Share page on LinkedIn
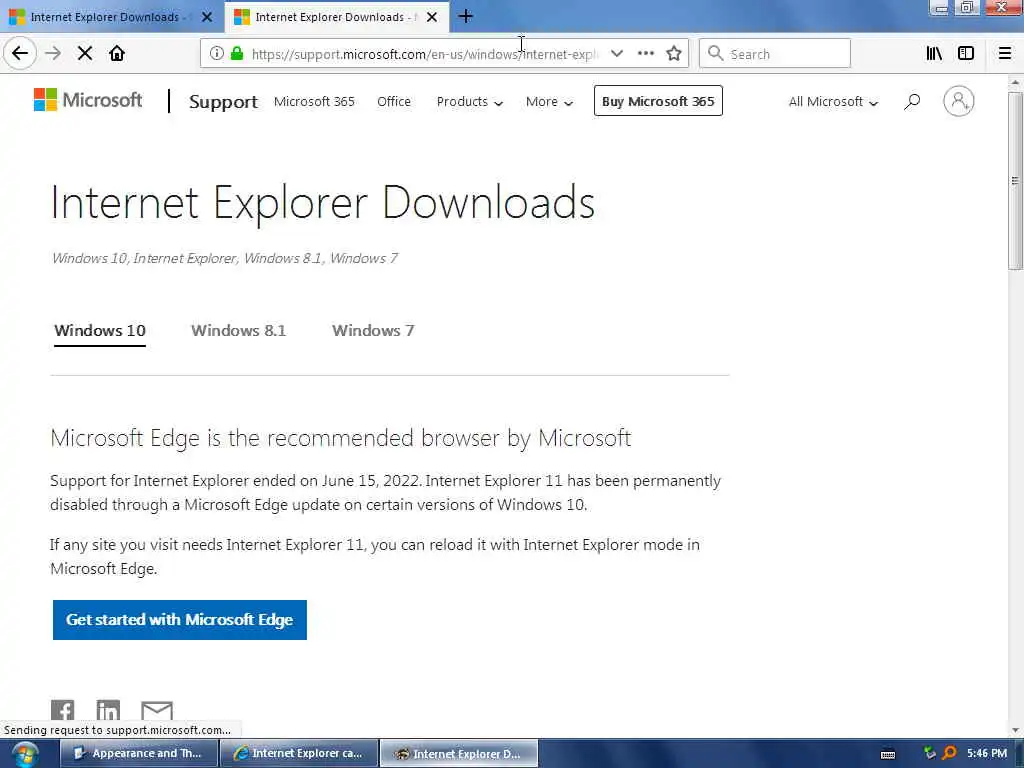This screenshot has width=1024, height=768. click(x=108, y=710)
